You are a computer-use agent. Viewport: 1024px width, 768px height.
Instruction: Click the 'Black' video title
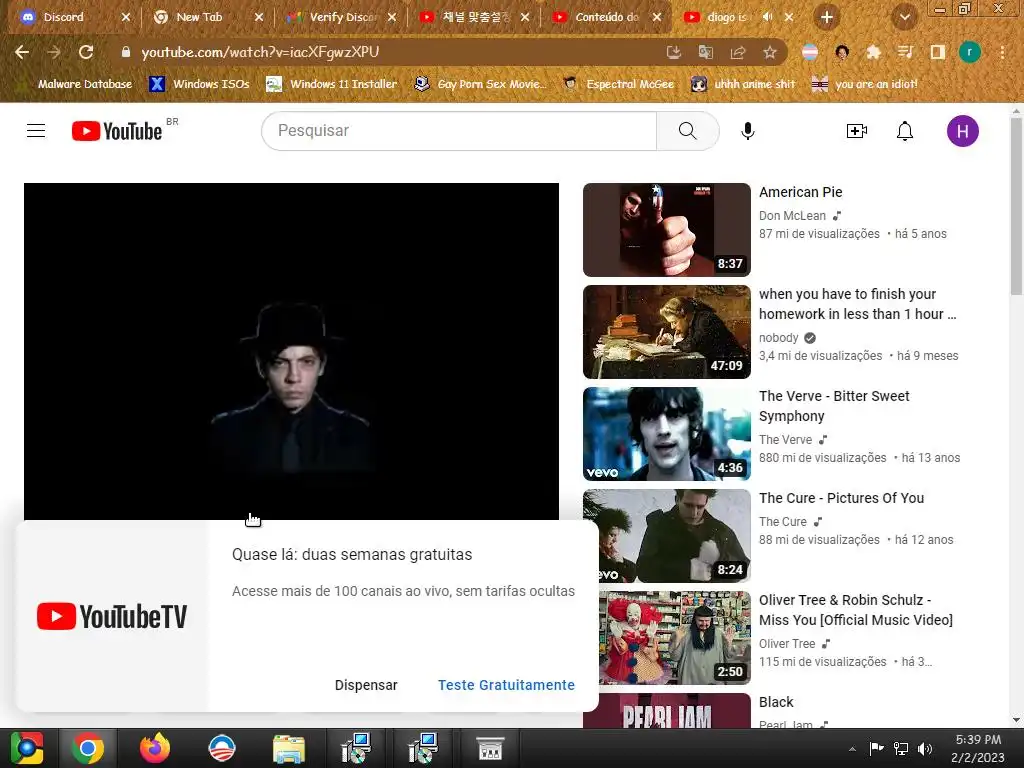click(x=776, y=702)
